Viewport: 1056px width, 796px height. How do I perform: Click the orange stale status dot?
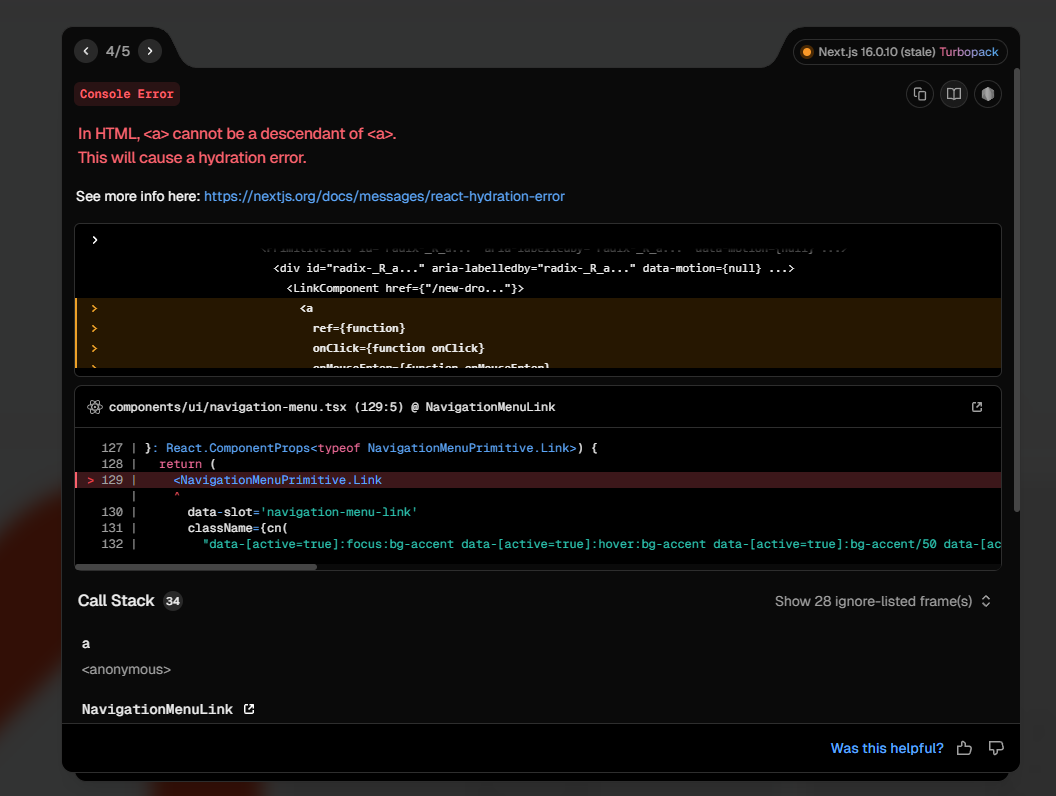[806, 52]
